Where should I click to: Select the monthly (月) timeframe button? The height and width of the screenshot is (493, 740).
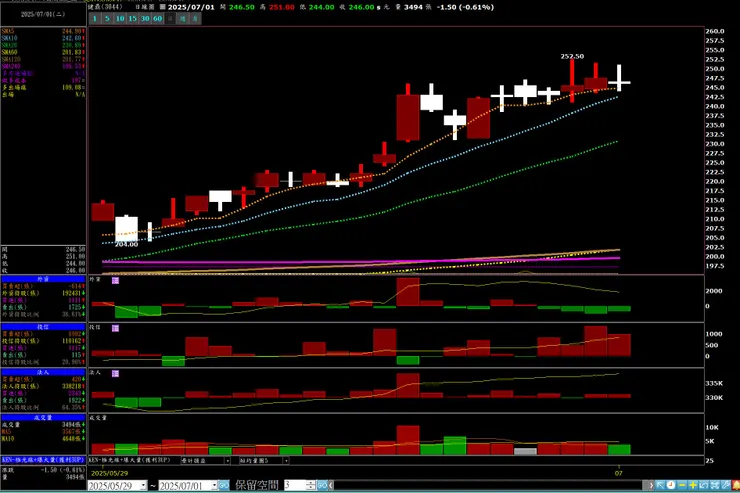195,18
